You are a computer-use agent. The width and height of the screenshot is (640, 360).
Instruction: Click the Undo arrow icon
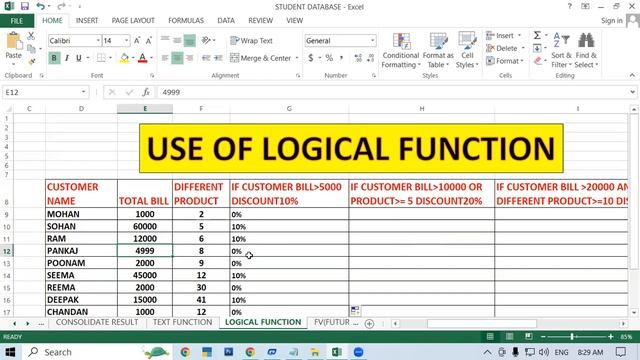[40, 6]
